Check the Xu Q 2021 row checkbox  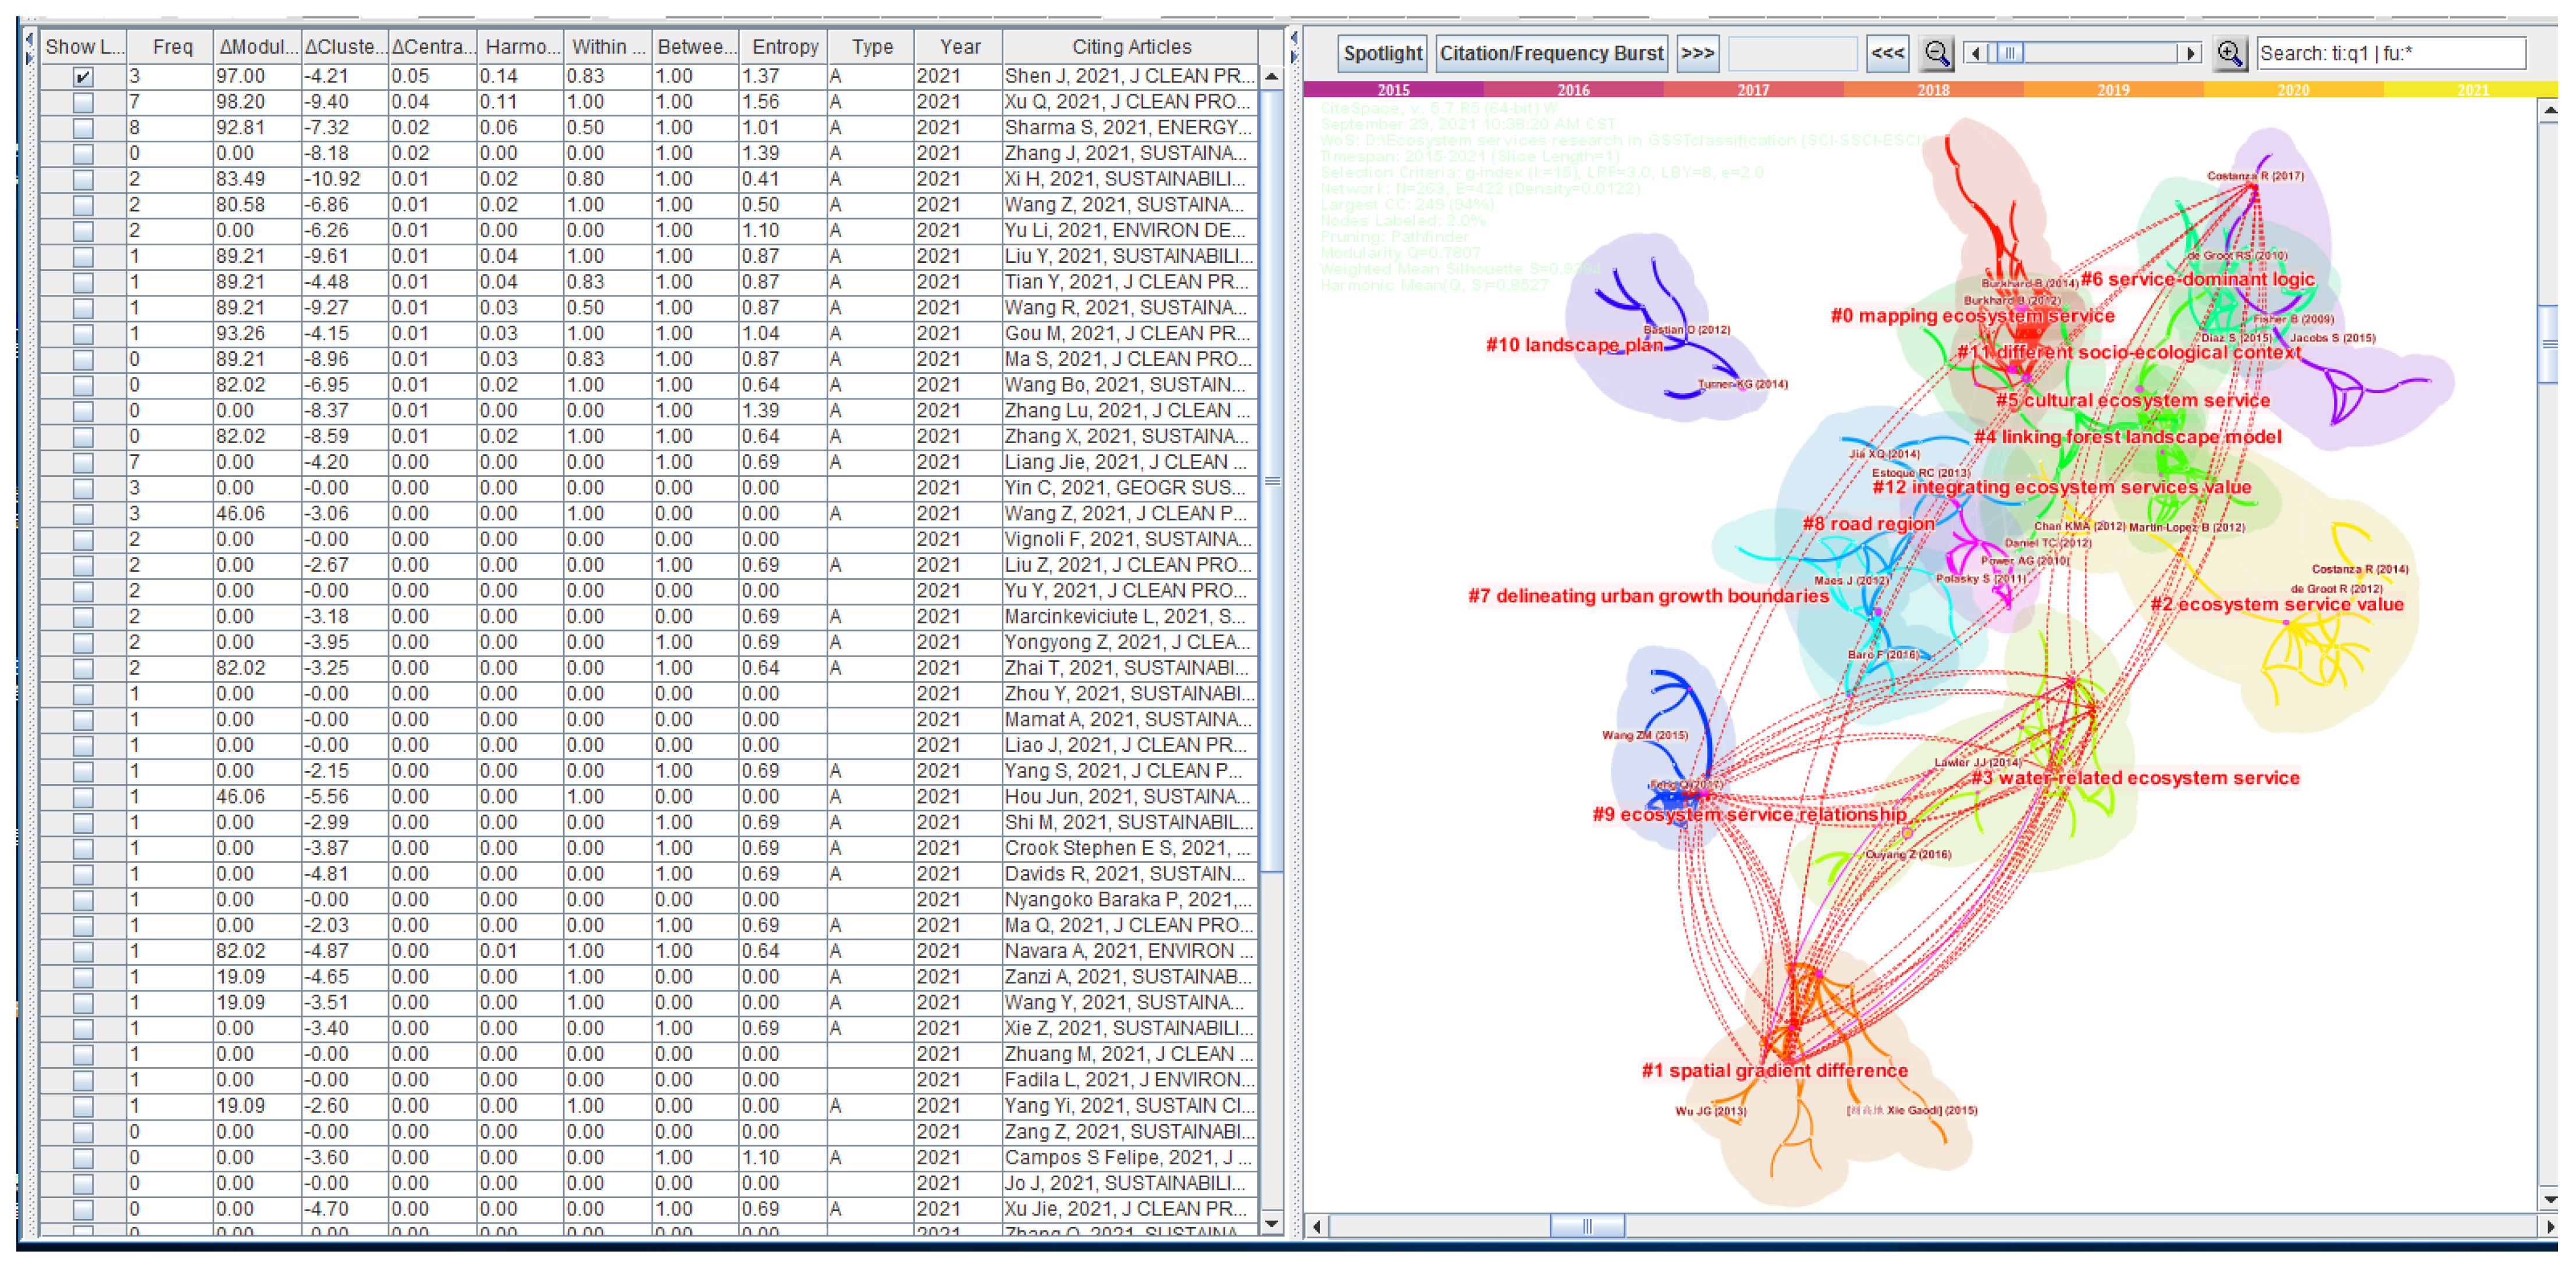click(x=83, y=102)
